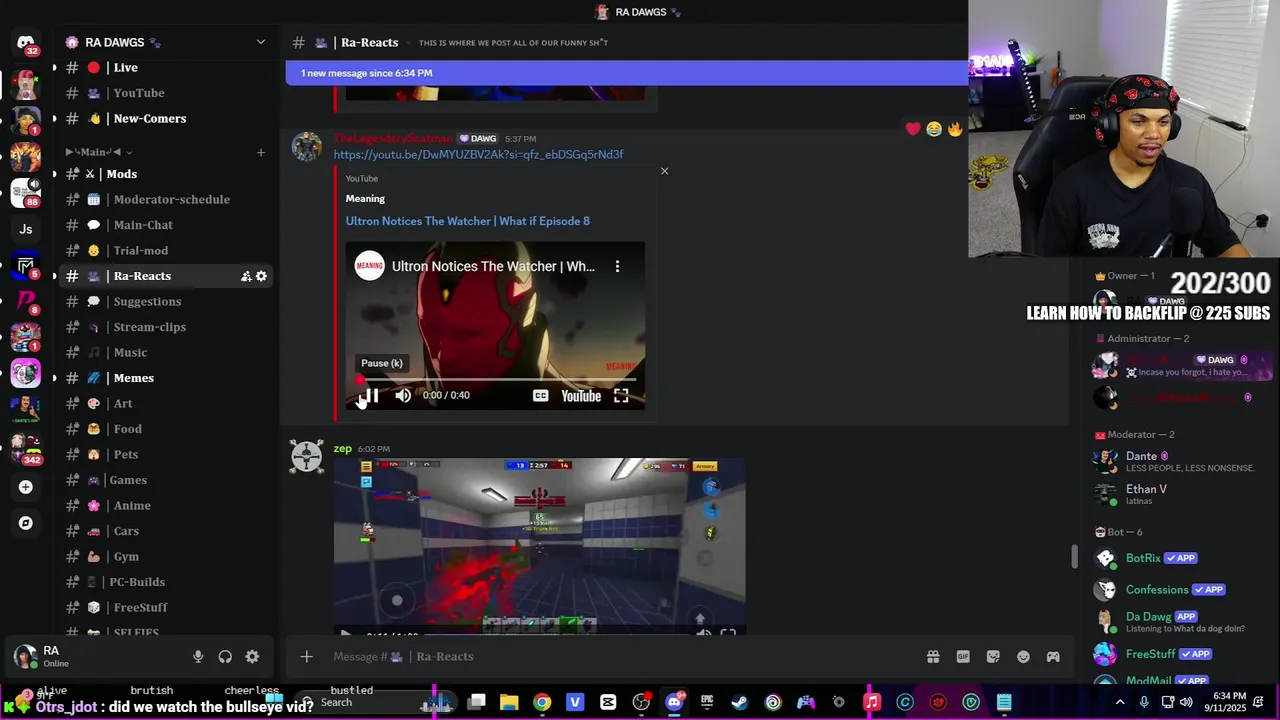This screenshot has height=720, width=1280.
Task: Open File Explorer from the taskbar
Action: tap(509, 702)
